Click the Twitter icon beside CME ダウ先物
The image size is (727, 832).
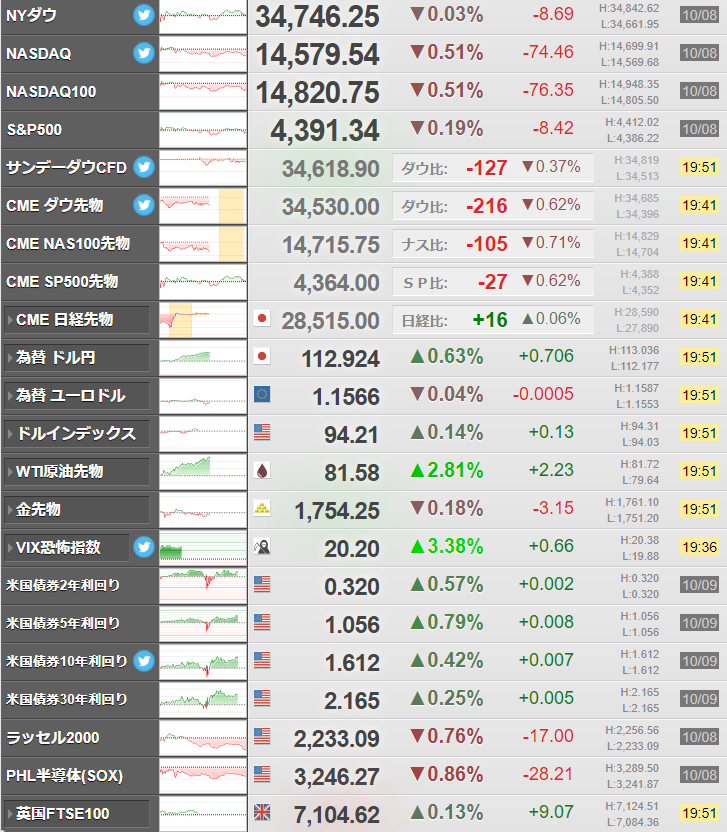point(144,205)
